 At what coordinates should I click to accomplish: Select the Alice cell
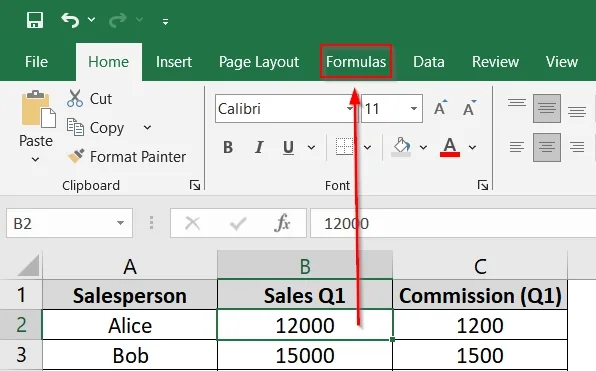pos(130,325)
